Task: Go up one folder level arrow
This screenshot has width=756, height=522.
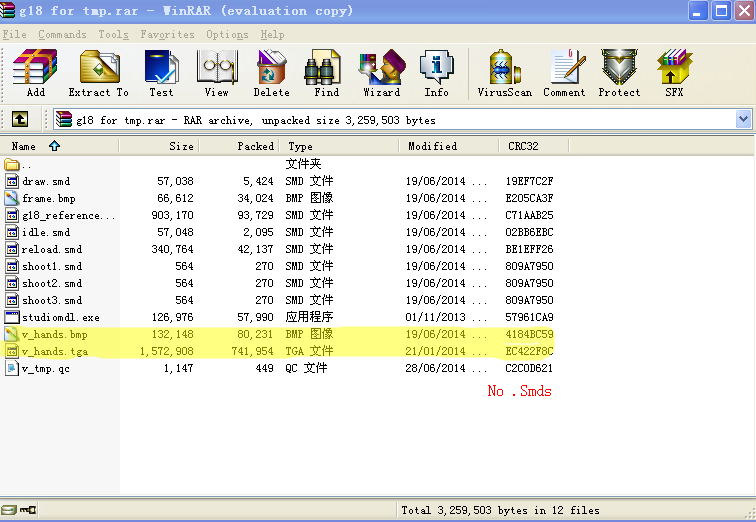Action: 20,119
